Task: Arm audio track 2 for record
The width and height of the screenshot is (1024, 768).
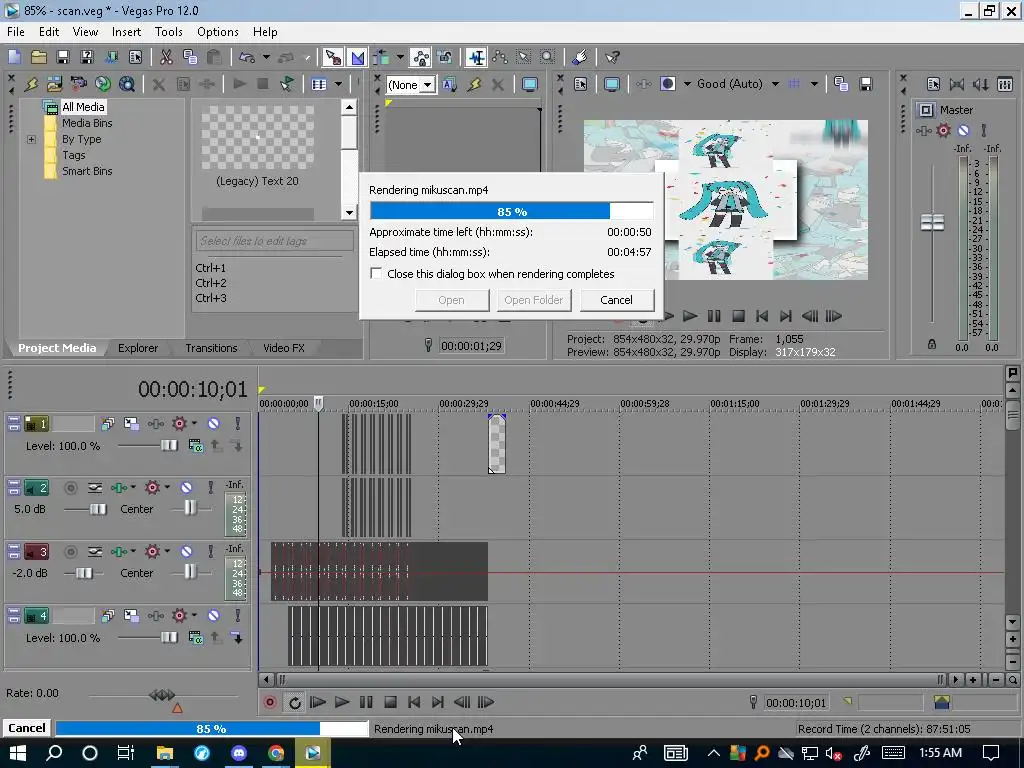Action: coord(71,488)
